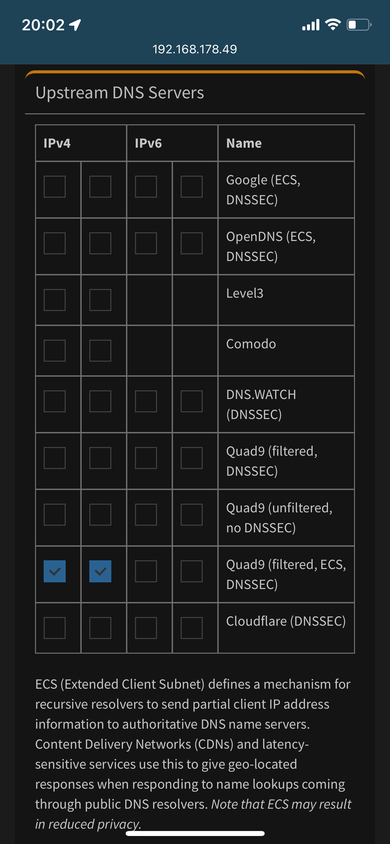
Task: Check second IPv6 box for Cloudflare
Action: point(192,628)
